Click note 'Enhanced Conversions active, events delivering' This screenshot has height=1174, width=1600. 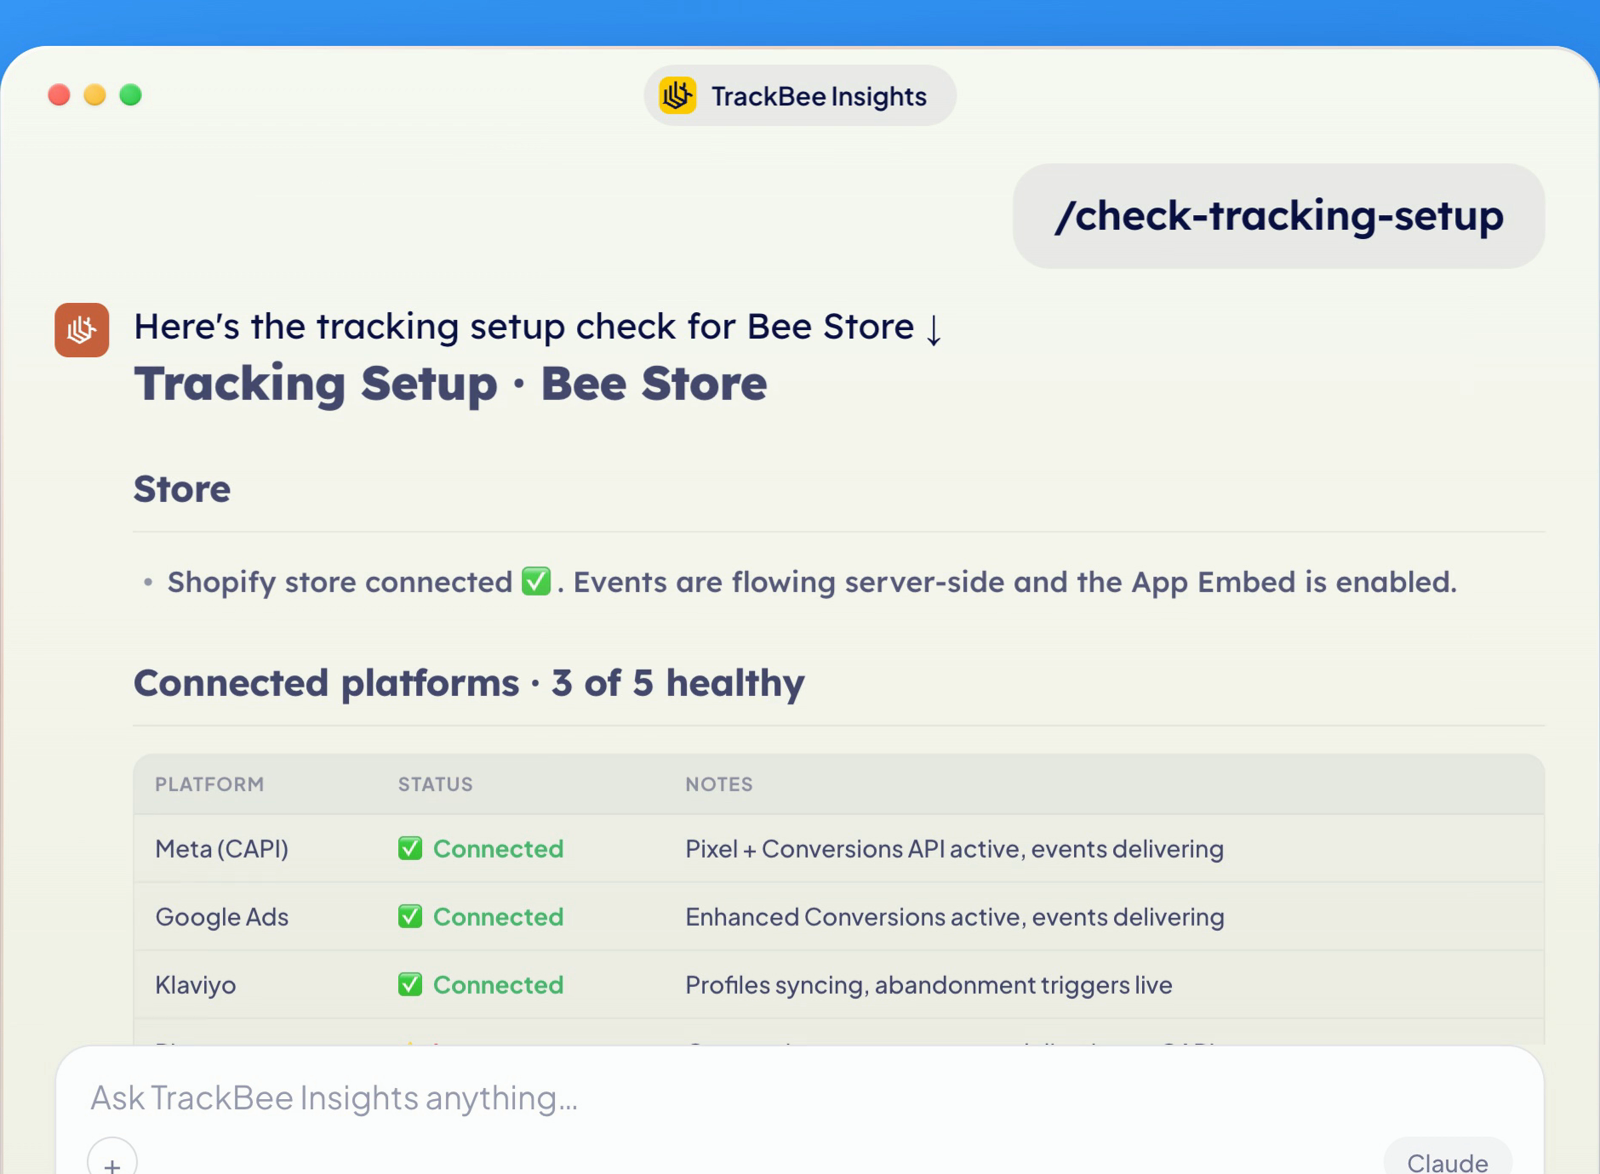[955, 917]
